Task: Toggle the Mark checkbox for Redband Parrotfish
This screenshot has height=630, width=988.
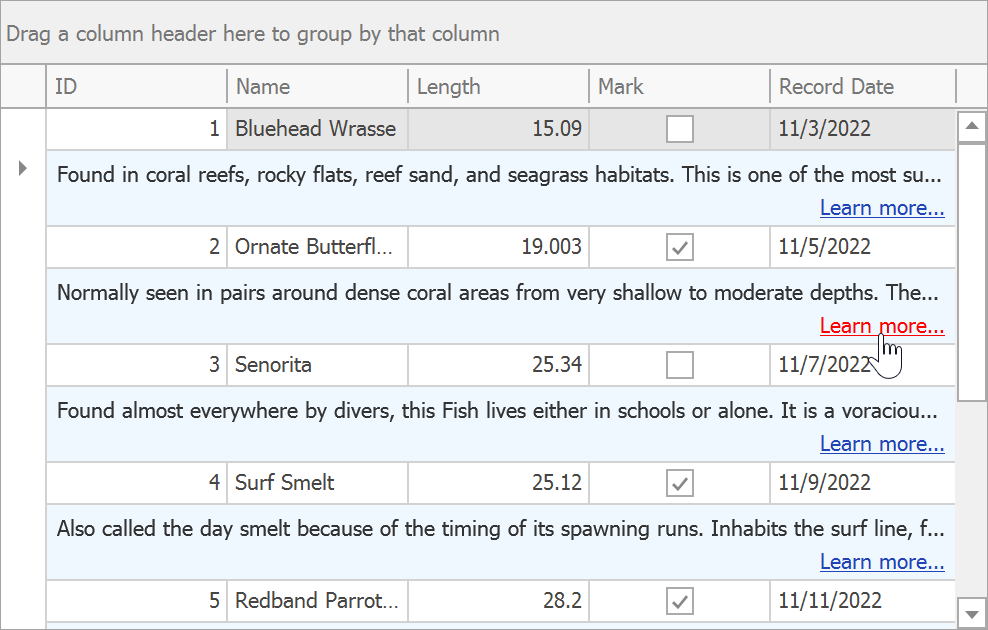Action: [x=680, y=601]
